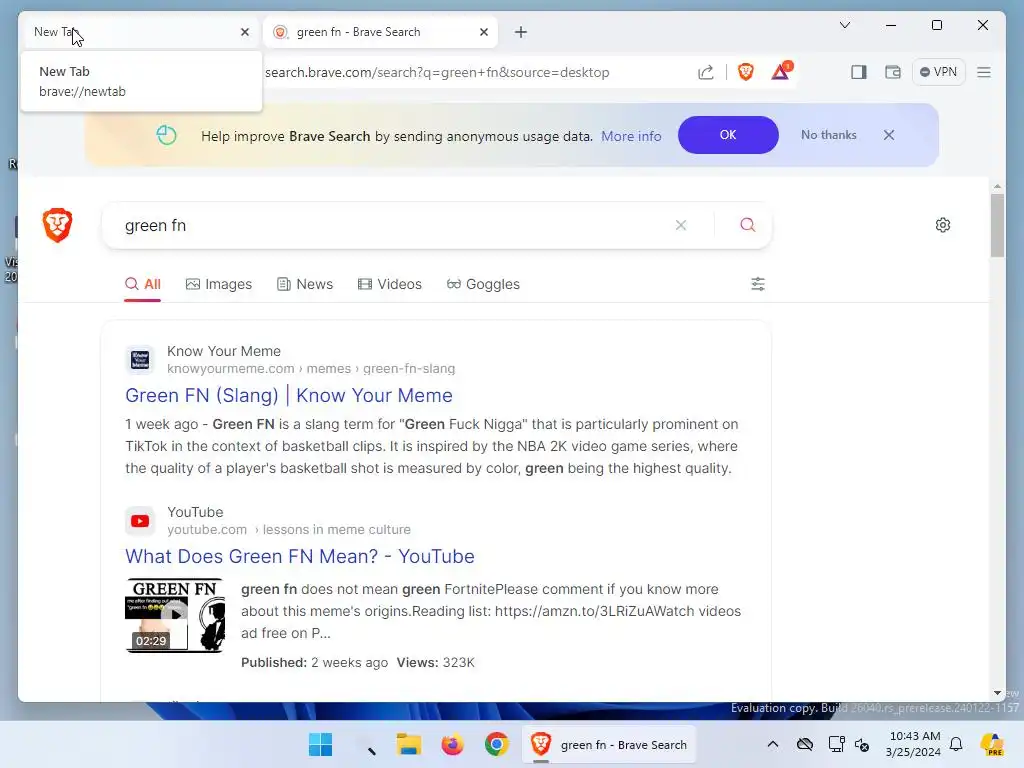Click the page vertical scrollbar thumb
The width and height of the screenshot is (1024, 768).
pyautogui.click(x=997, y=225)
